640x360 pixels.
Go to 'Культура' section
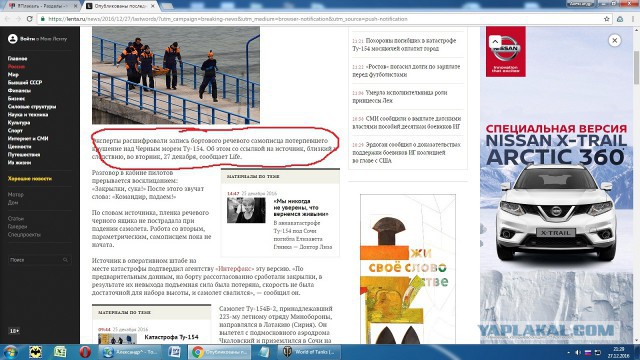(x=19, y=122)
